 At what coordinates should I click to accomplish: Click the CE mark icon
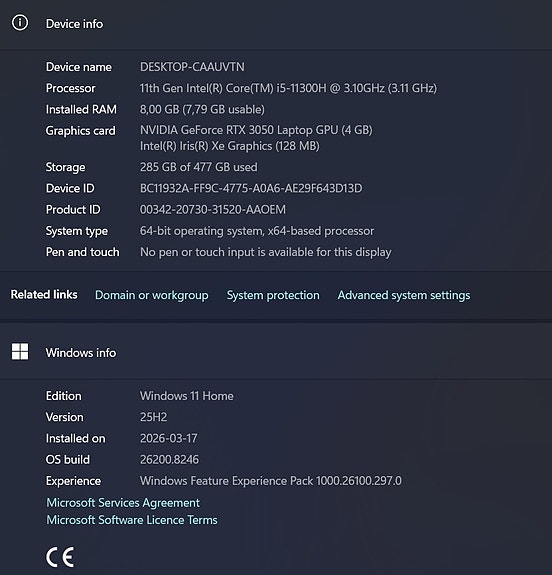coord(60,557)
